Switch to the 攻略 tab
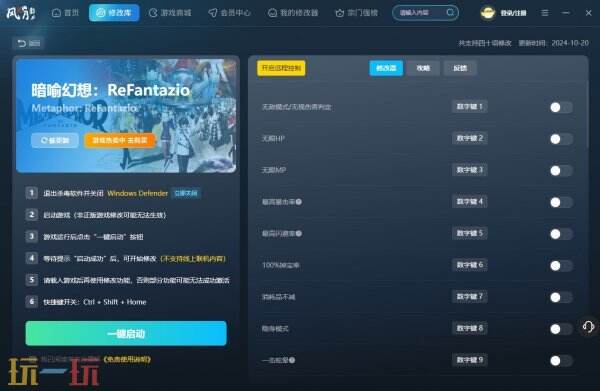Screen dimensions: 600x391 (x=423, y=68)
